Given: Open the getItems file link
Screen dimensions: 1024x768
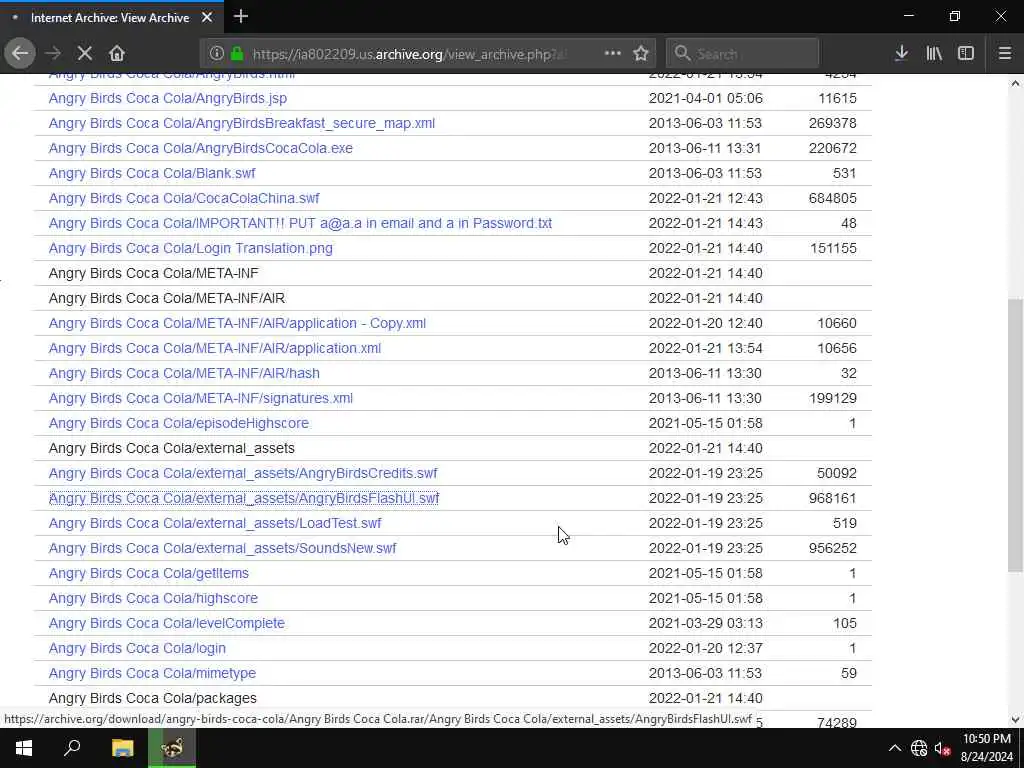Looking at the screenshot, I should point(149,573).
